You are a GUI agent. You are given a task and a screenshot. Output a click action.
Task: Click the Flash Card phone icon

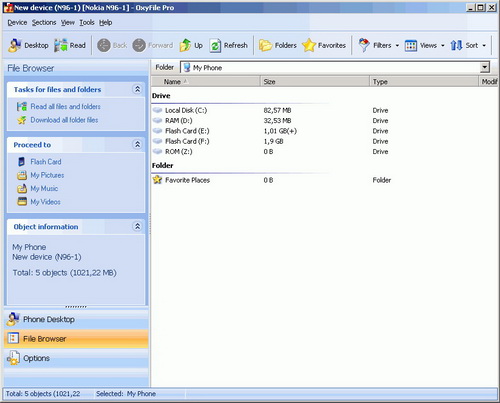click(22, 162)
